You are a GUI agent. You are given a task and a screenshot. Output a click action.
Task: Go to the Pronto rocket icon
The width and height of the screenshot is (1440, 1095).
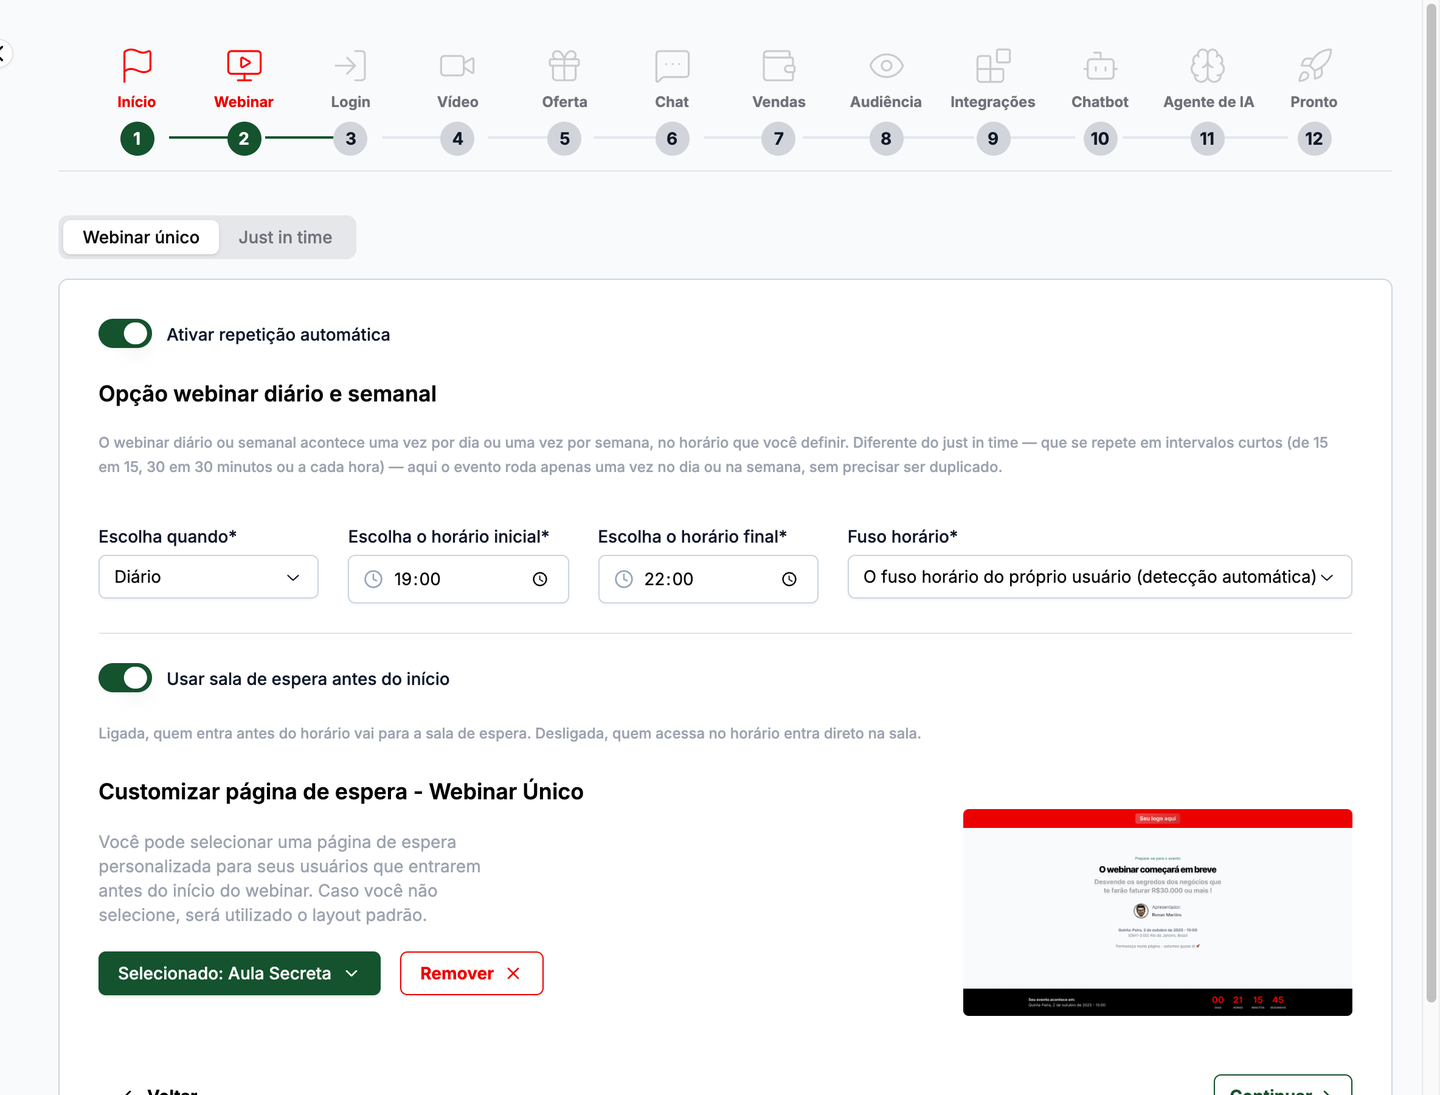[x=1314, y=66]
